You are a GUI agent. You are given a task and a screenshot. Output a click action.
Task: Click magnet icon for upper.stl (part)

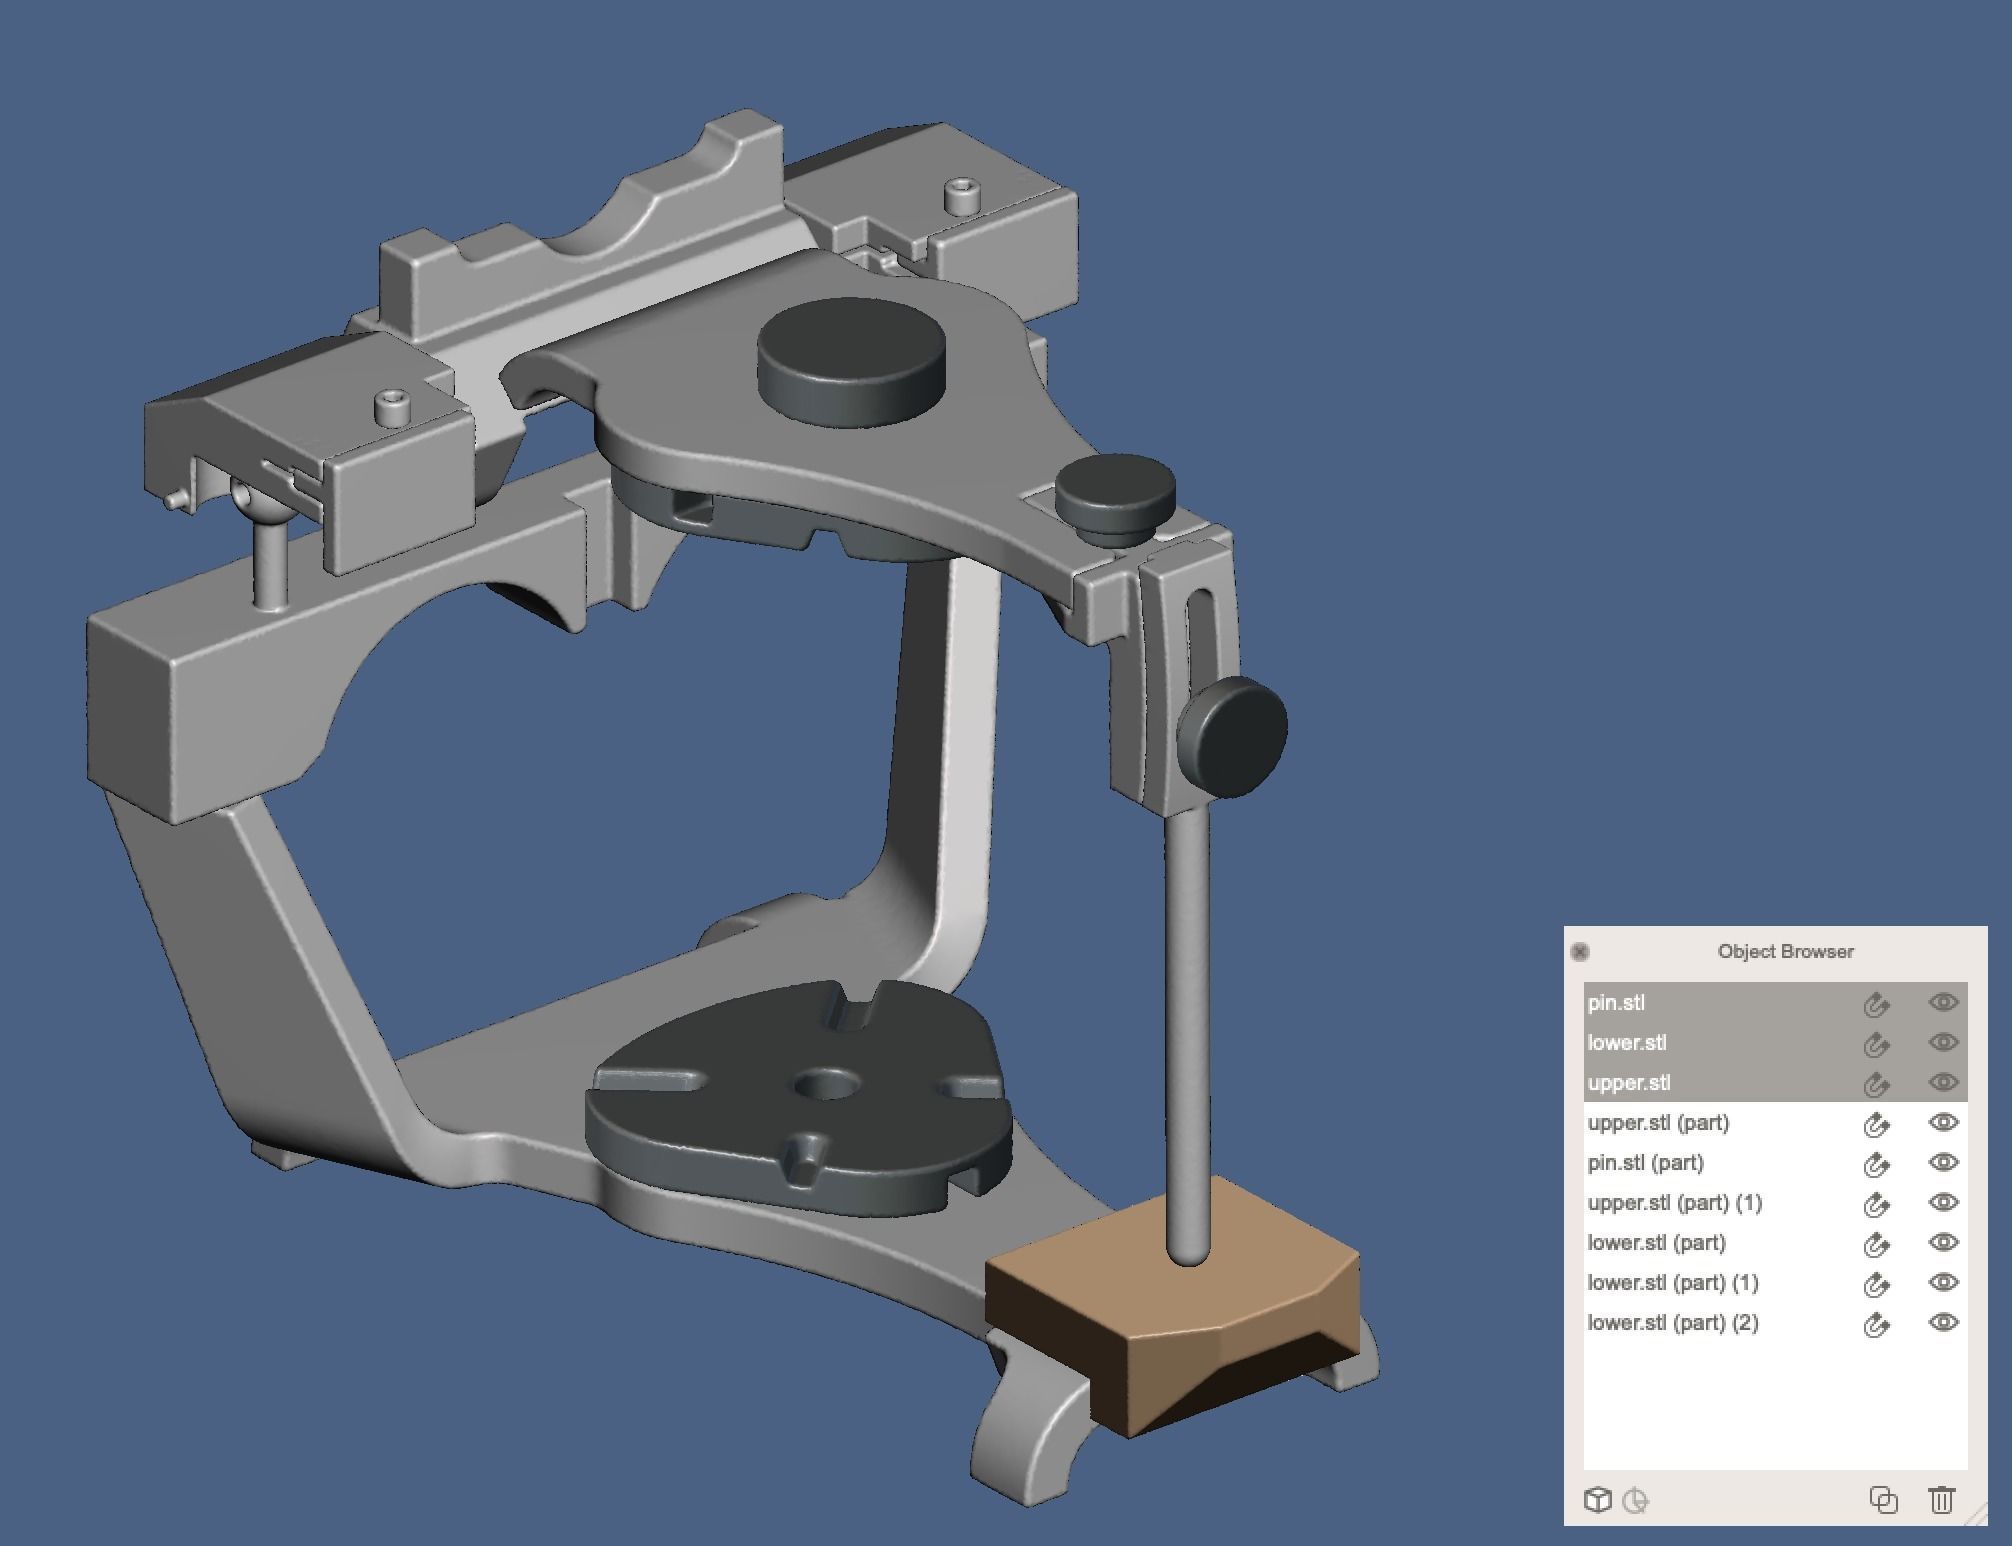pos(1876,1124)
